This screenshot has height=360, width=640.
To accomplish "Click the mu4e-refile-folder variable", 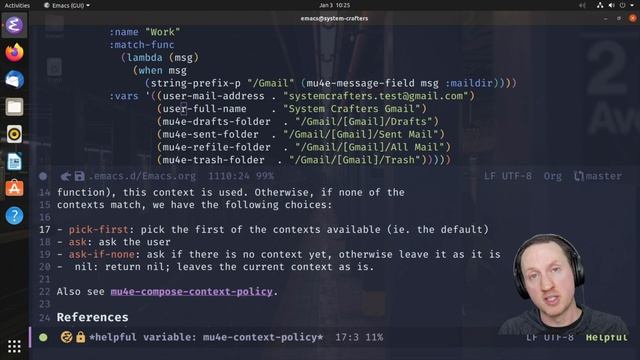I will pyautogui.click(x=216, y=147).
